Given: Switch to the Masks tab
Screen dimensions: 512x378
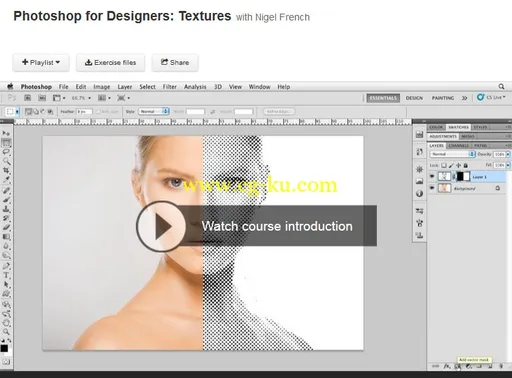Looking at the screenshot, I should point(468,136).
